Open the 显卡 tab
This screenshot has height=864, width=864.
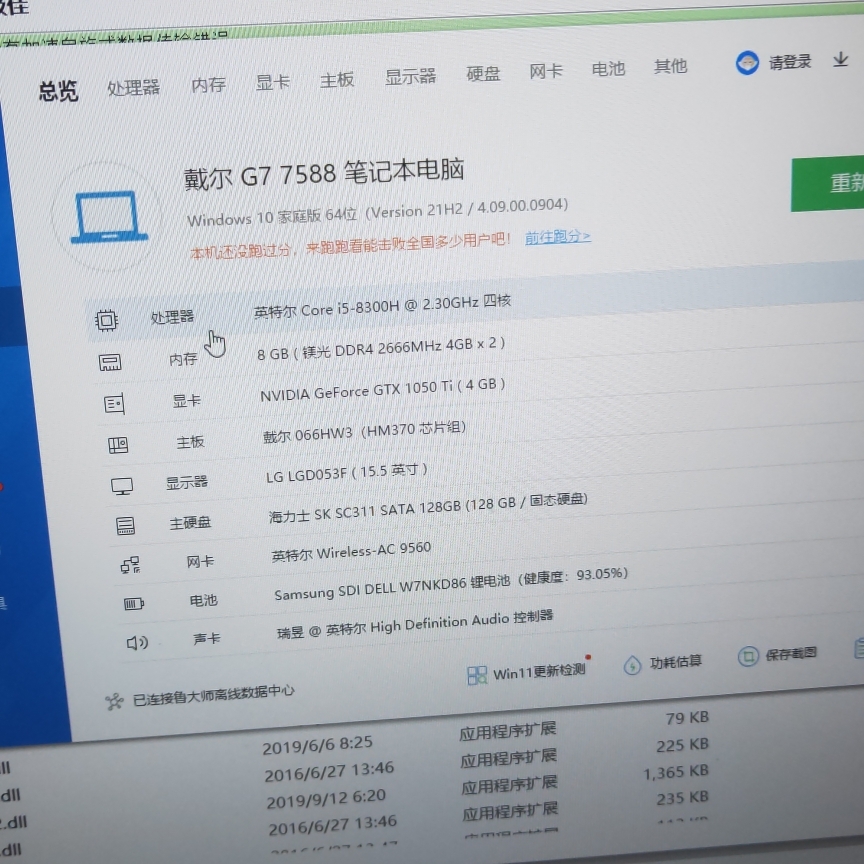[x=273, y=82]
